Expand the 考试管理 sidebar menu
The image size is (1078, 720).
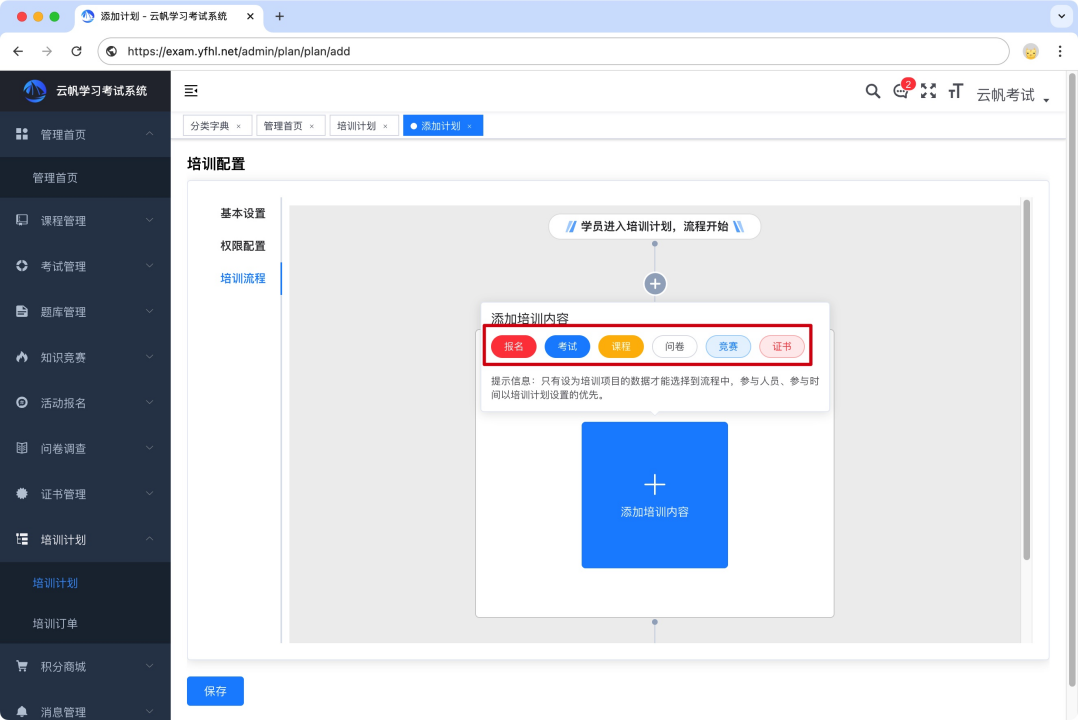click(x=85, y=266)
